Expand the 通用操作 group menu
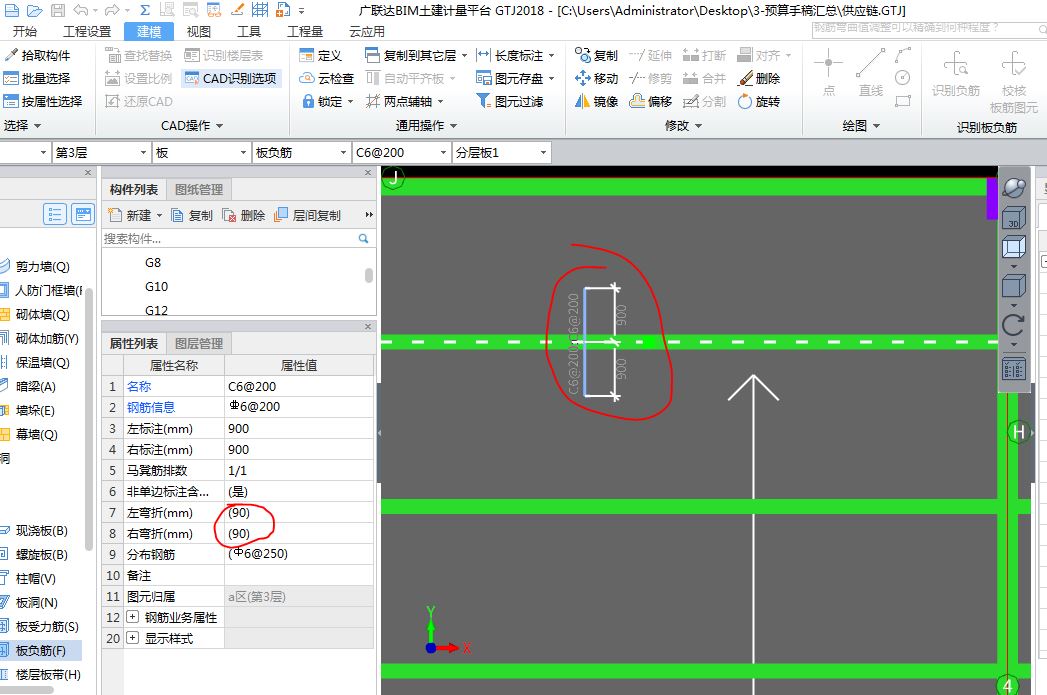 click(x=426, y=126)
